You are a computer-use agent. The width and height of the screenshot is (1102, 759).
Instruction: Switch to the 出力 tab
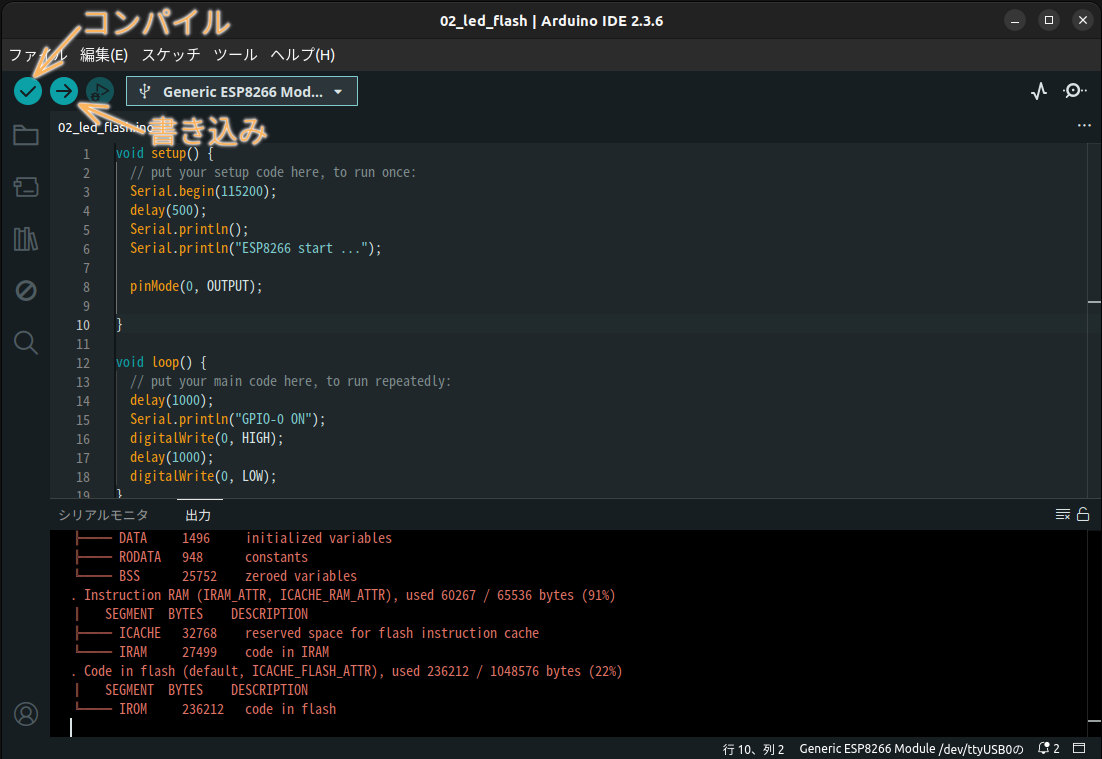197,514
